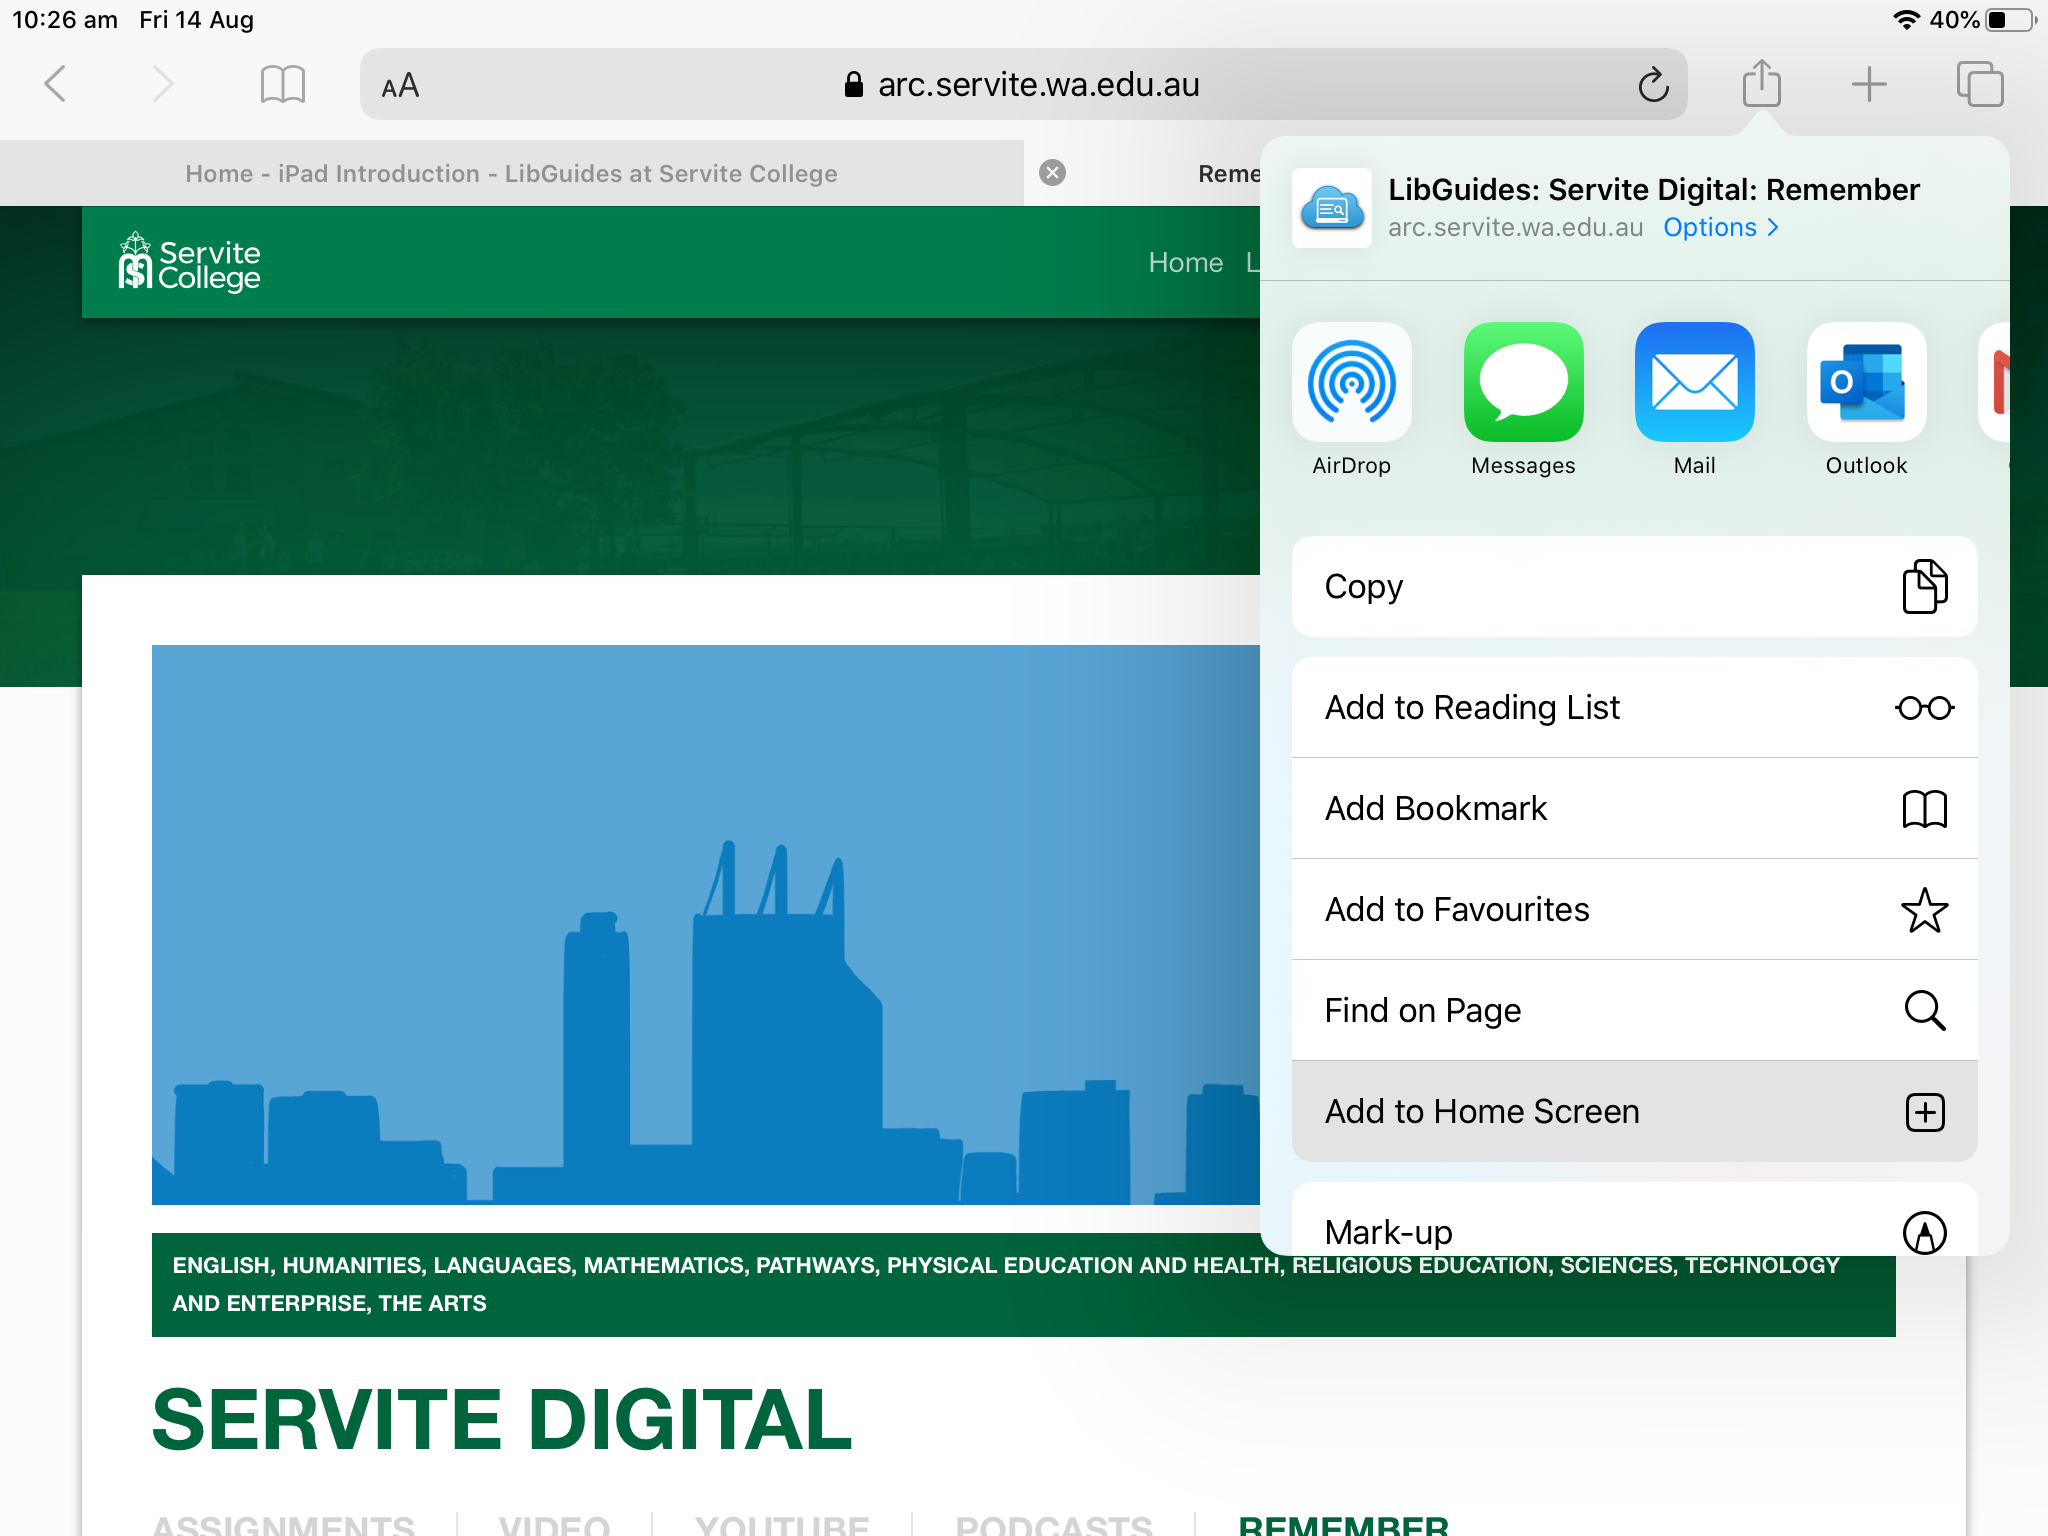Expand the share sheet Options
Screen dimensions: 2048x1536
click(x=1720, y=228)
